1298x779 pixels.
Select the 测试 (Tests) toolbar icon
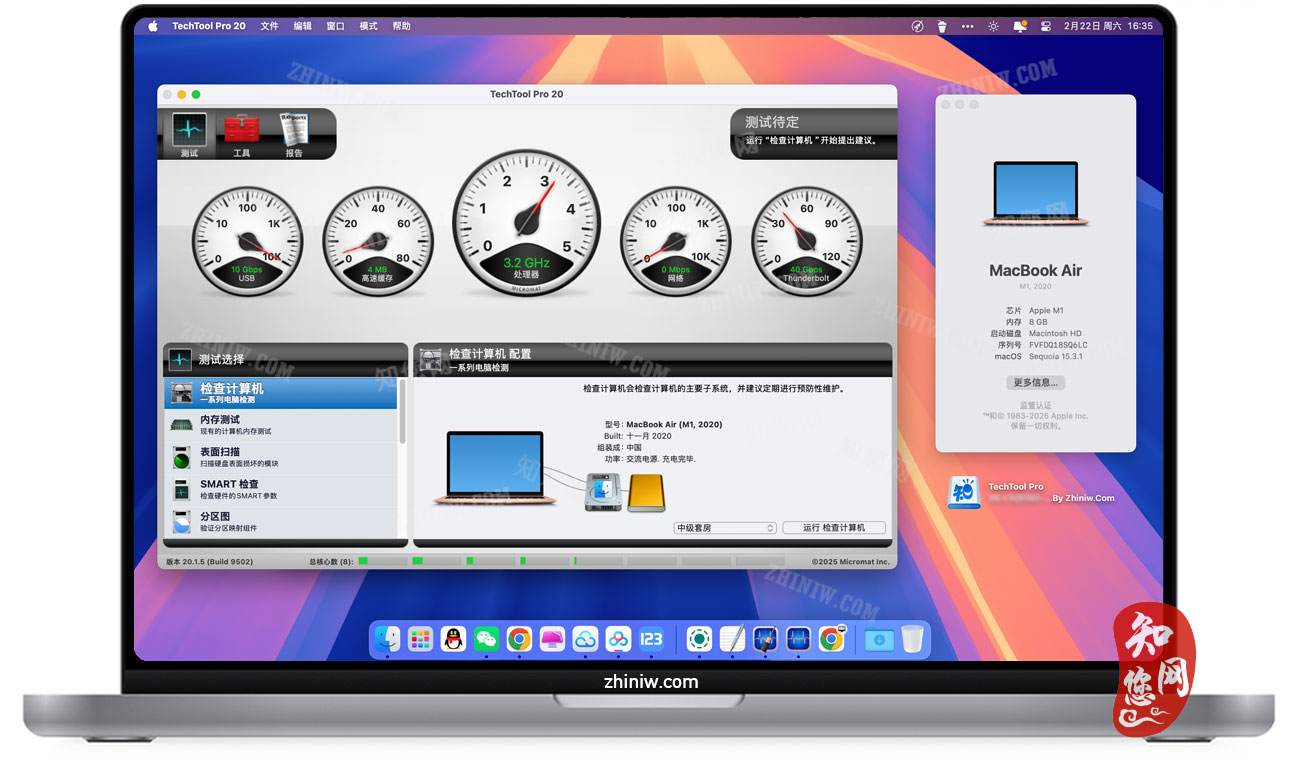click(189, 130)
